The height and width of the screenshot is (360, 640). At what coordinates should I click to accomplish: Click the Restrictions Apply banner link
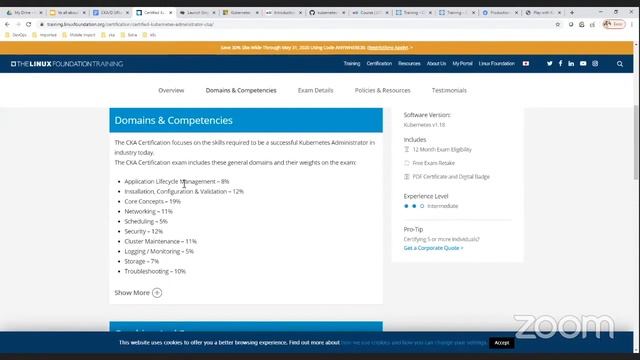(387, 48)
